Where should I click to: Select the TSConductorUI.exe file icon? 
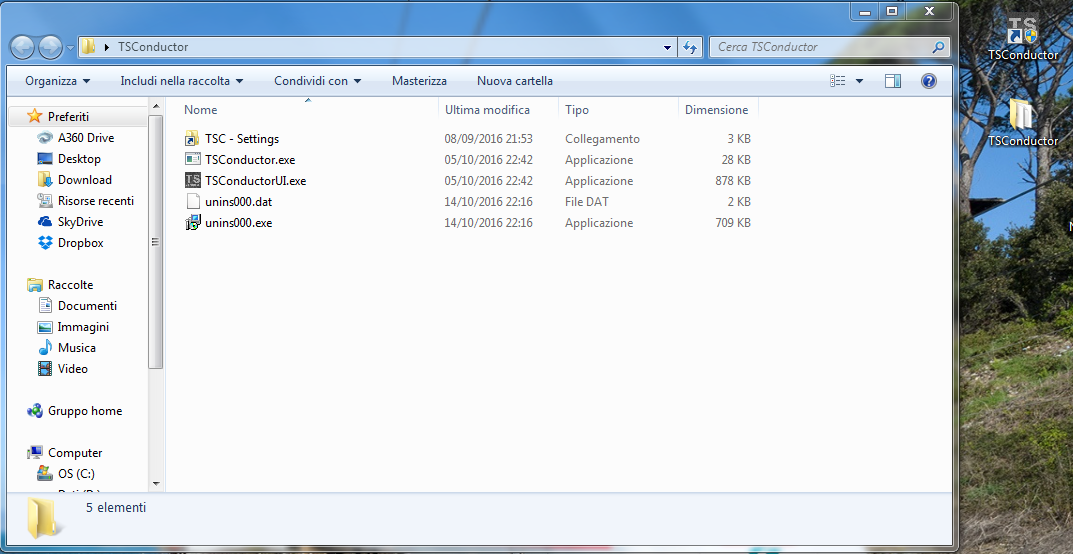click(193, 181)
